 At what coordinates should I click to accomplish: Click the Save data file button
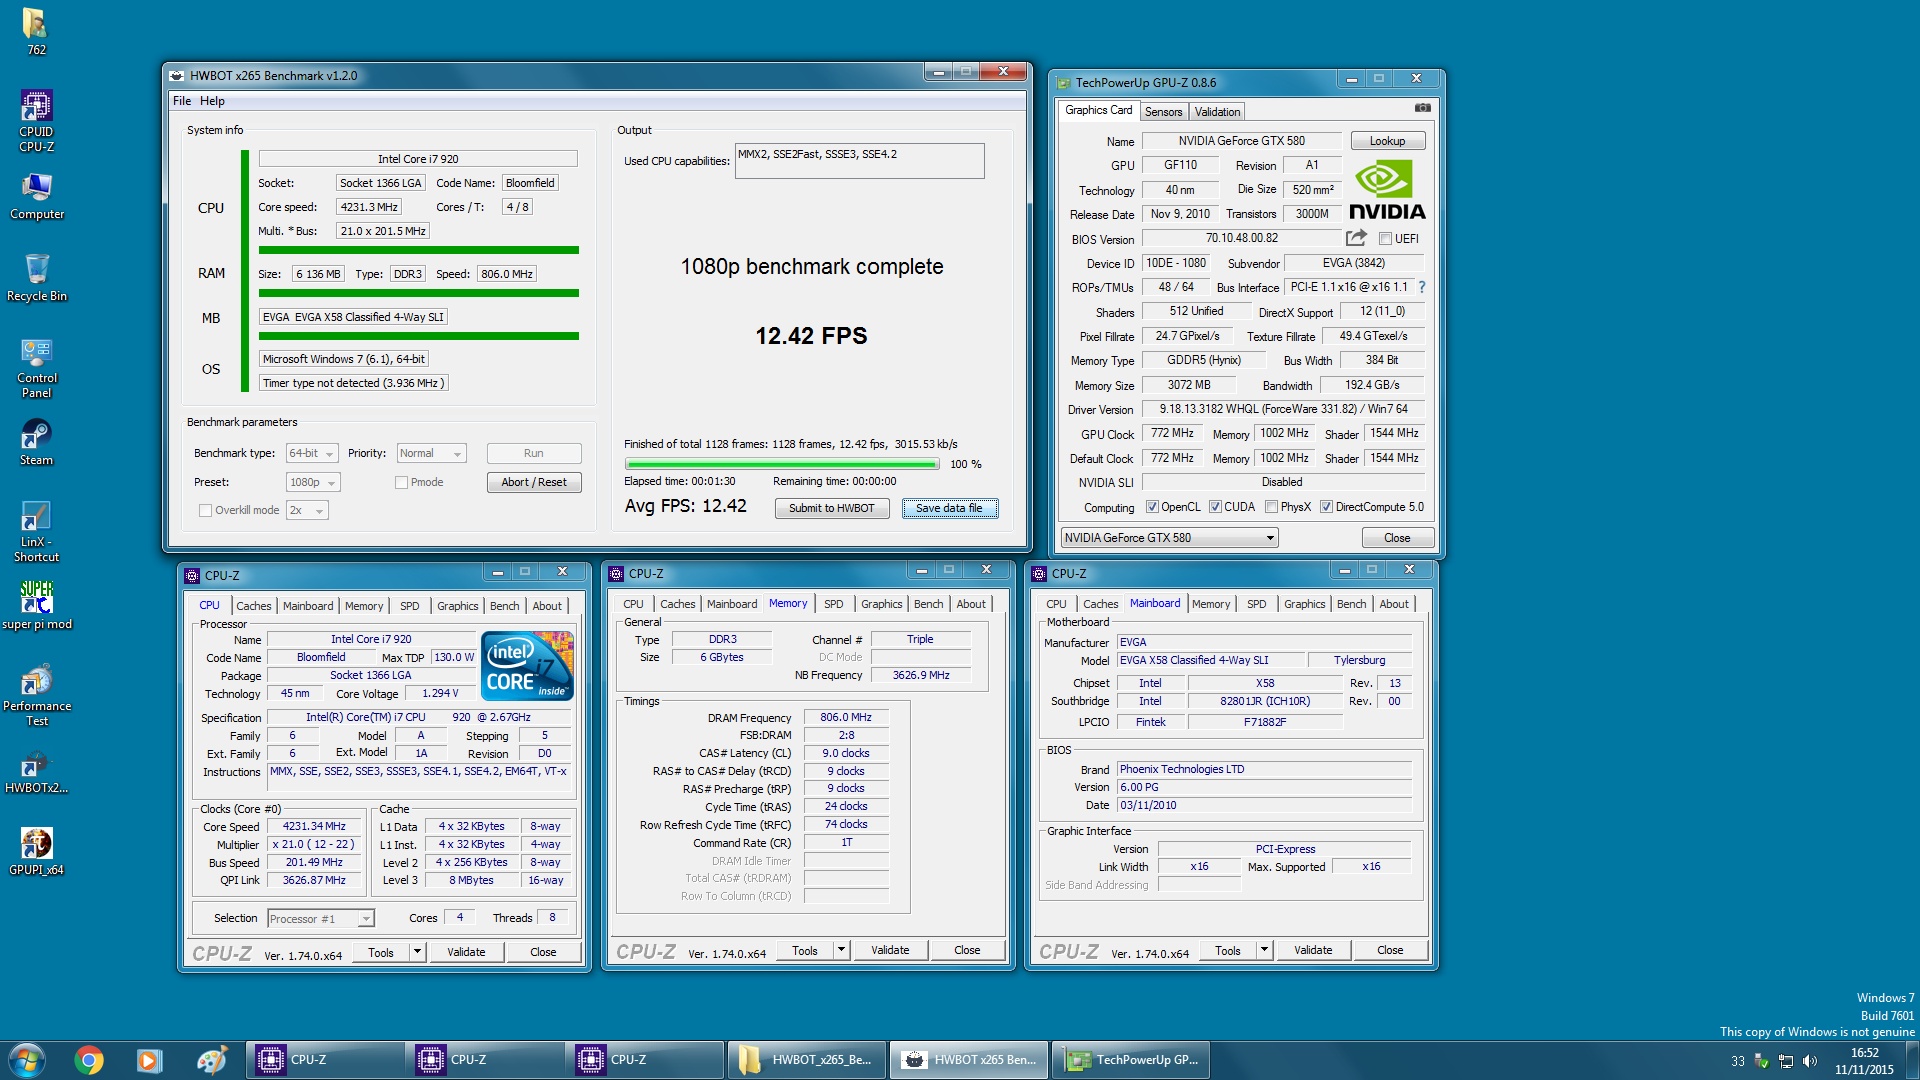(949, 508)
